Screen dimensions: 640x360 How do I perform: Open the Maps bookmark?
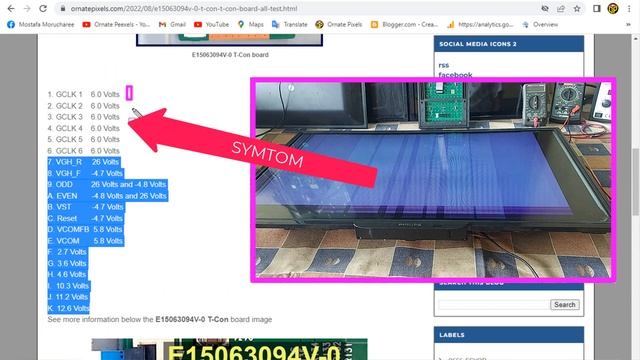coord(251,24)
